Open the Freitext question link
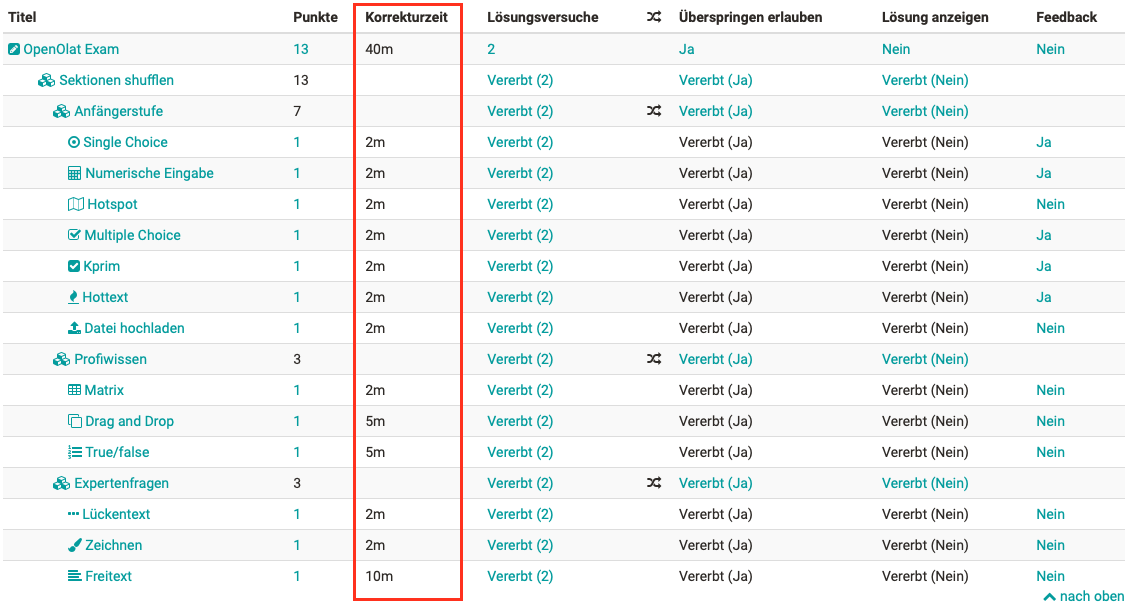Viewport: 1133px width, 612px height. coord(108,577)
